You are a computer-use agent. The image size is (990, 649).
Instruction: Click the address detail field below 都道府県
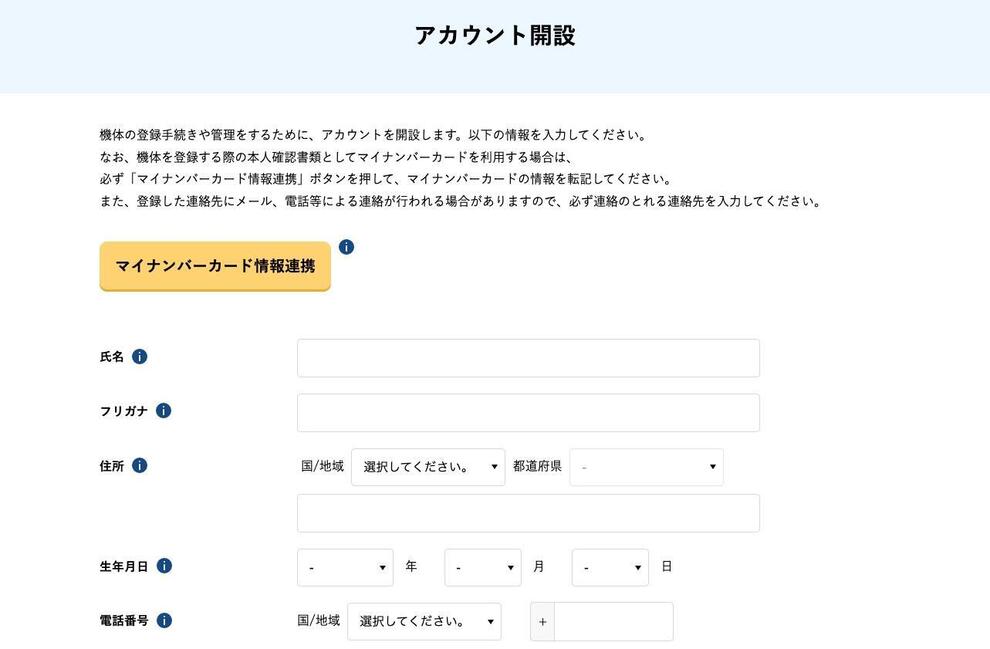[528, 513]
